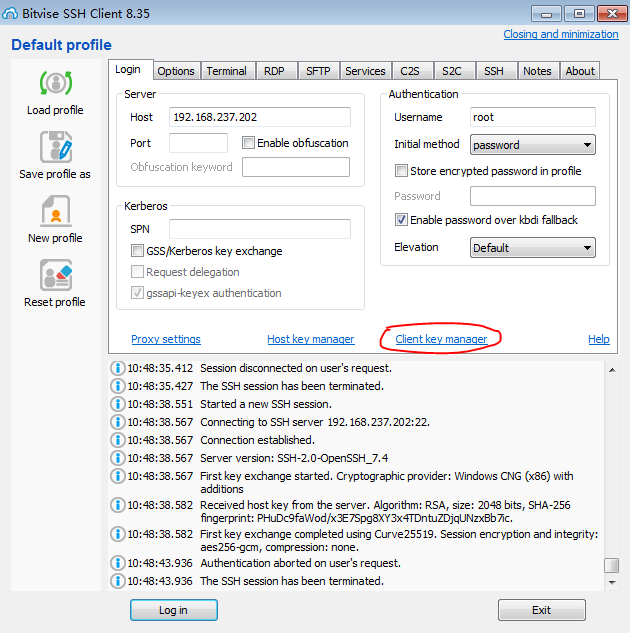Click the Password input field
Image resolution: width=630 pixels, height=633 pixels.
[x=532, y=196]
